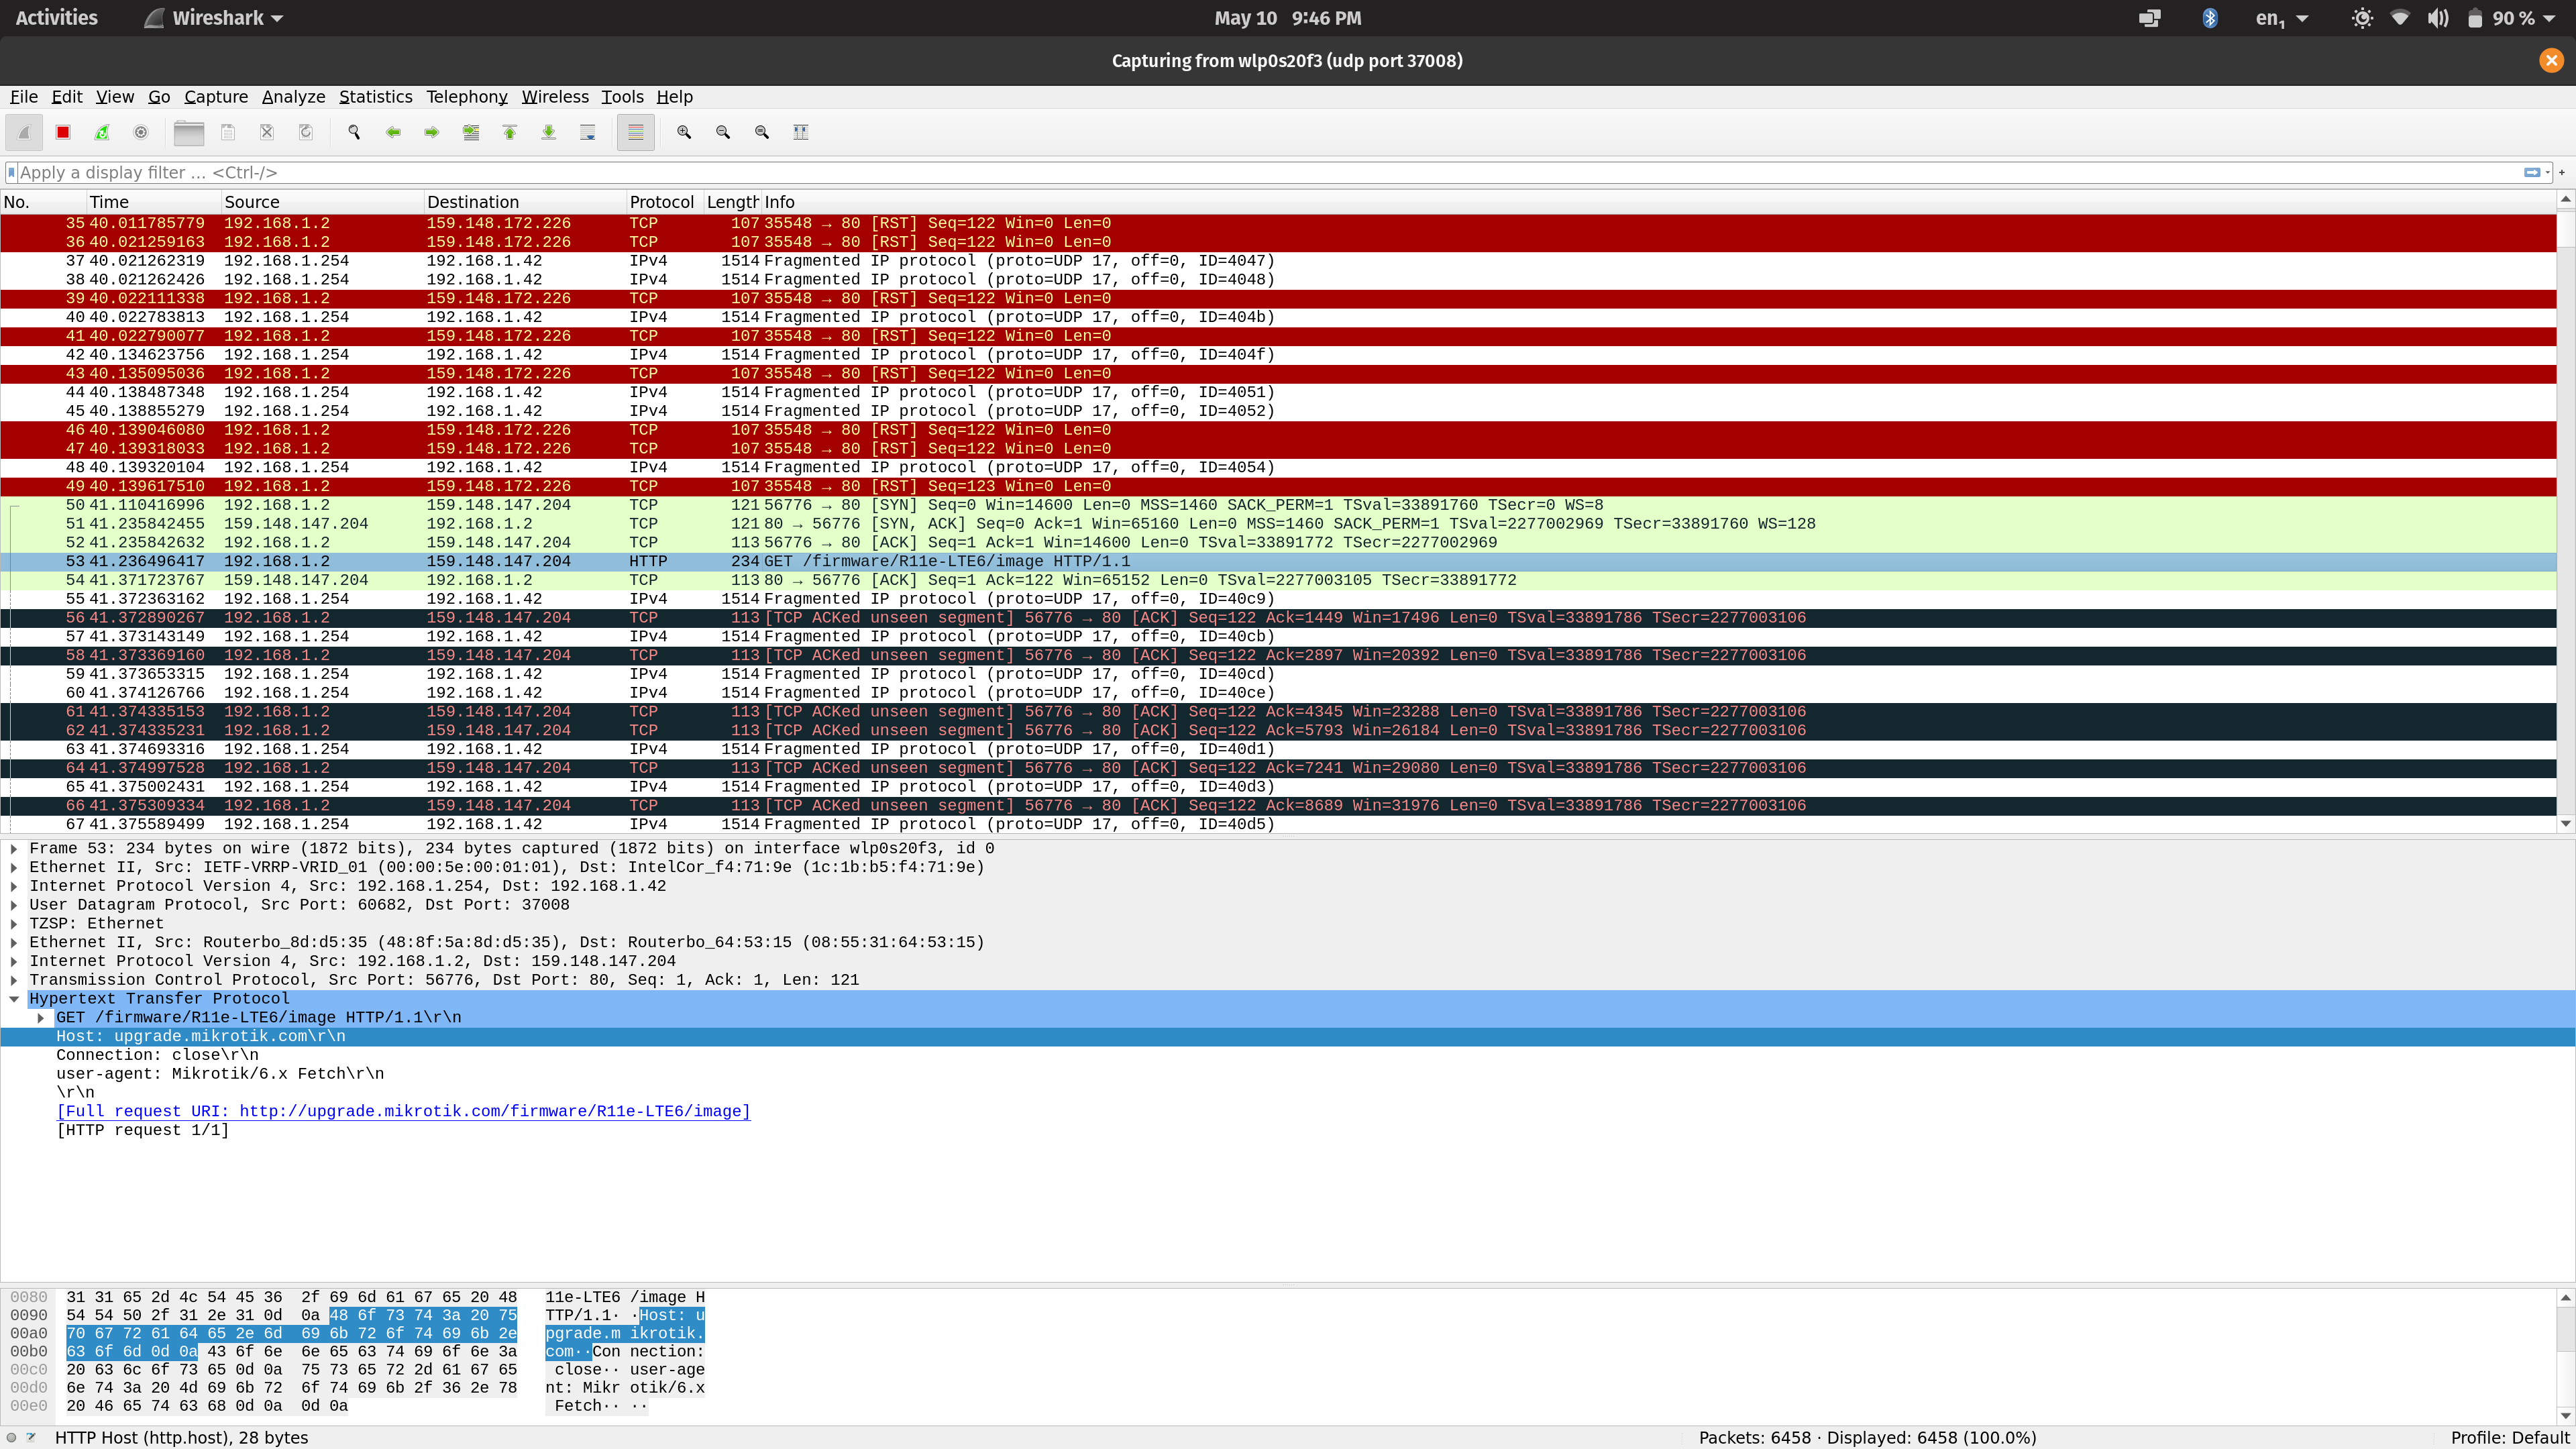Click the apply display filter arrow
The width and height of the screenshot is (2576, 1449).
[2532, 172]
